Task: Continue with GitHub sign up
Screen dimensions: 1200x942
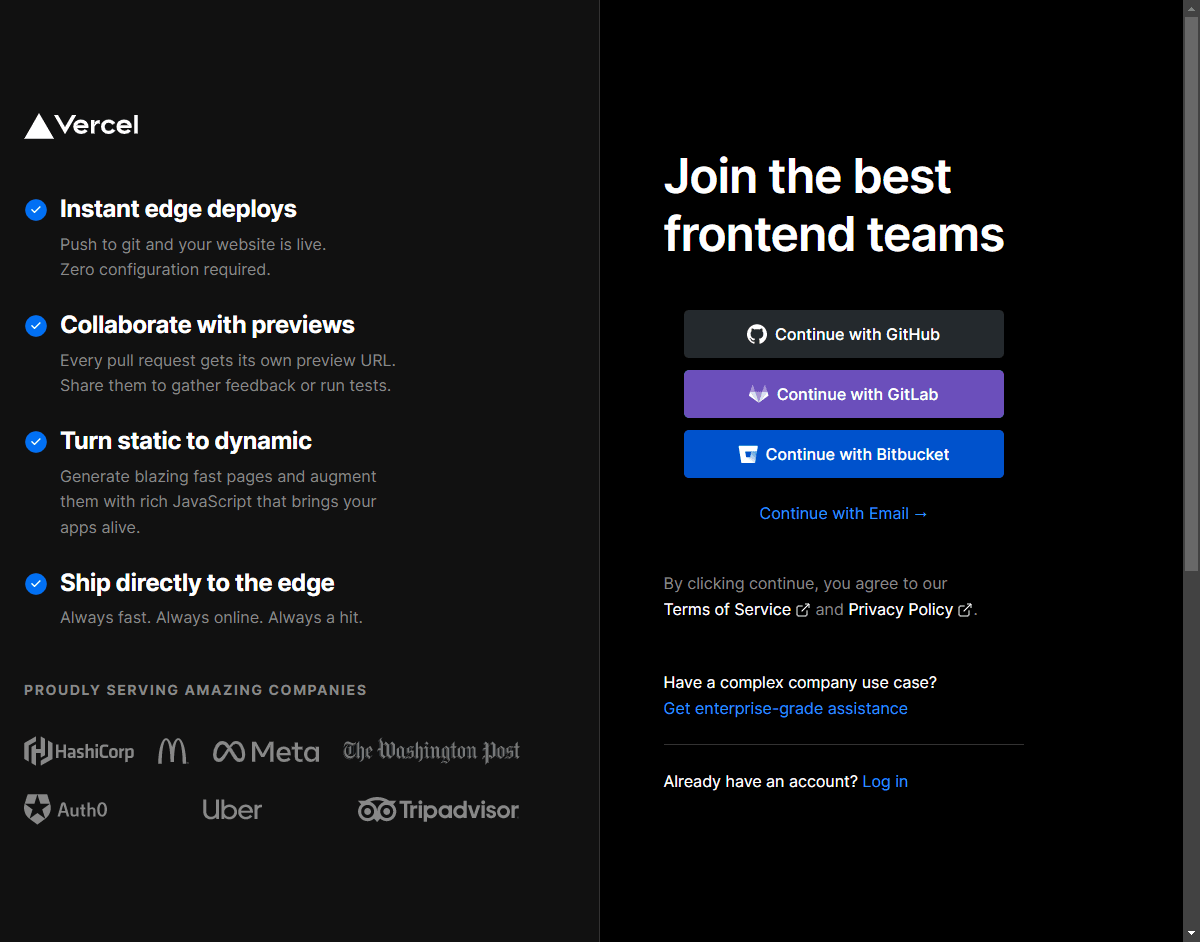Action: coord(844,334)
